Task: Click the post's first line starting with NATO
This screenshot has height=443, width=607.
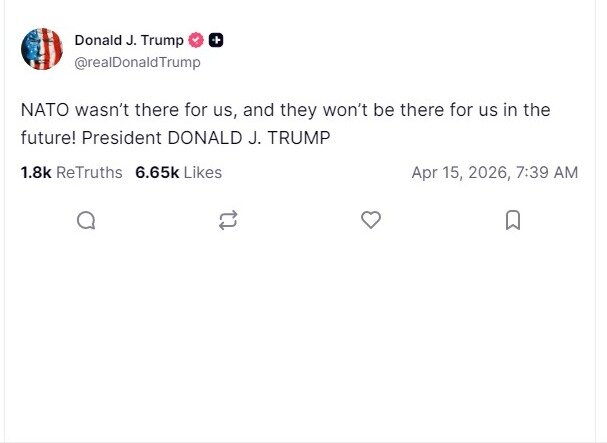Action: (x=285, y=109)
